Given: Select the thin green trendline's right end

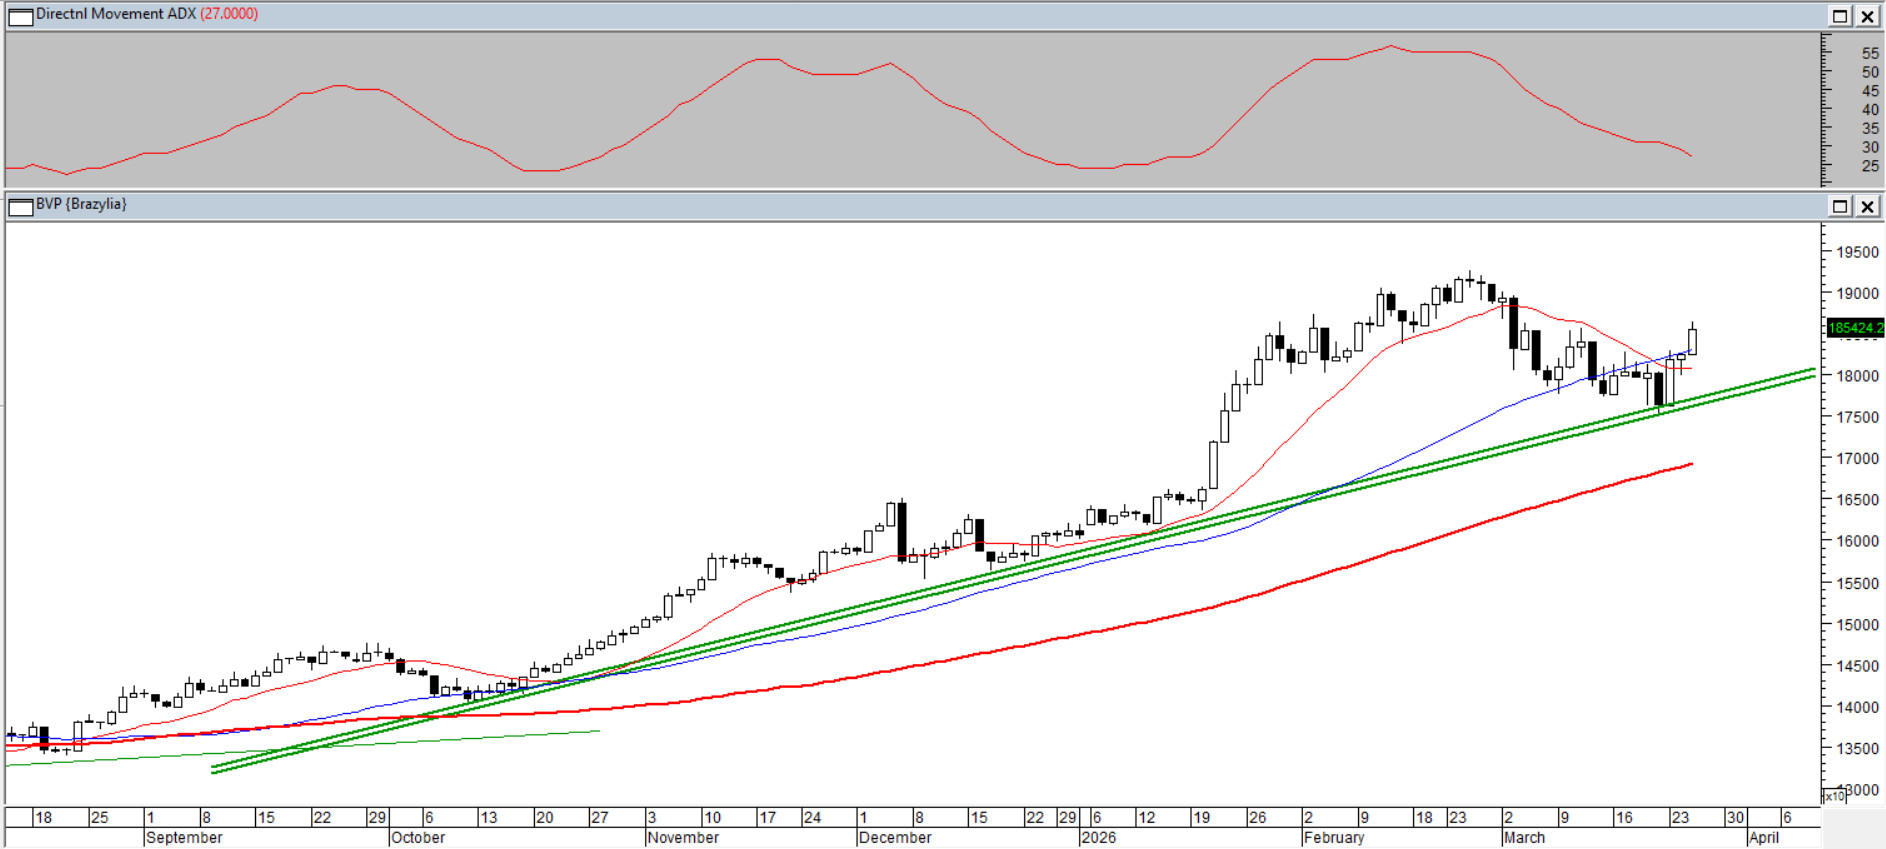Looking at the screenshot, I should coord(596,731).
